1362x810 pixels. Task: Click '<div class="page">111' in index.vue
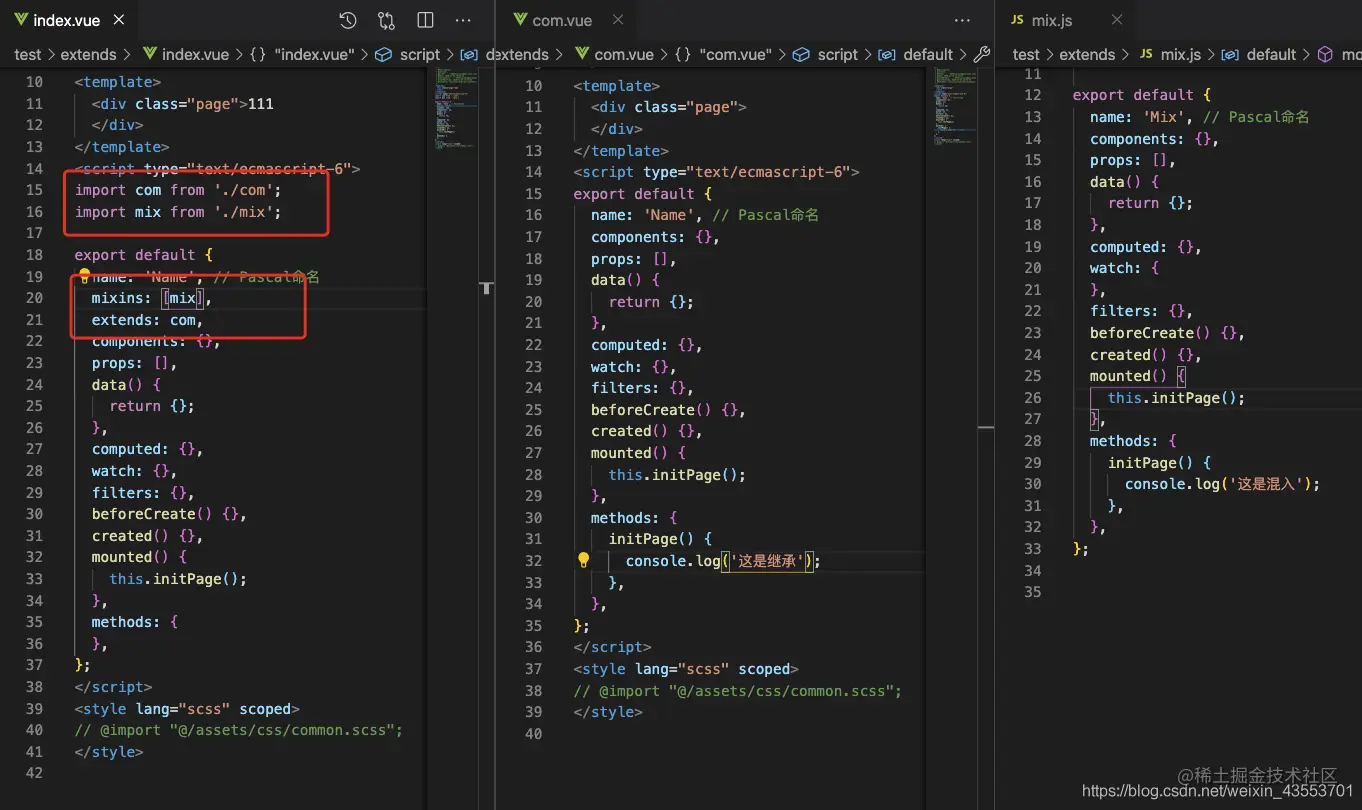pos(183,103)
